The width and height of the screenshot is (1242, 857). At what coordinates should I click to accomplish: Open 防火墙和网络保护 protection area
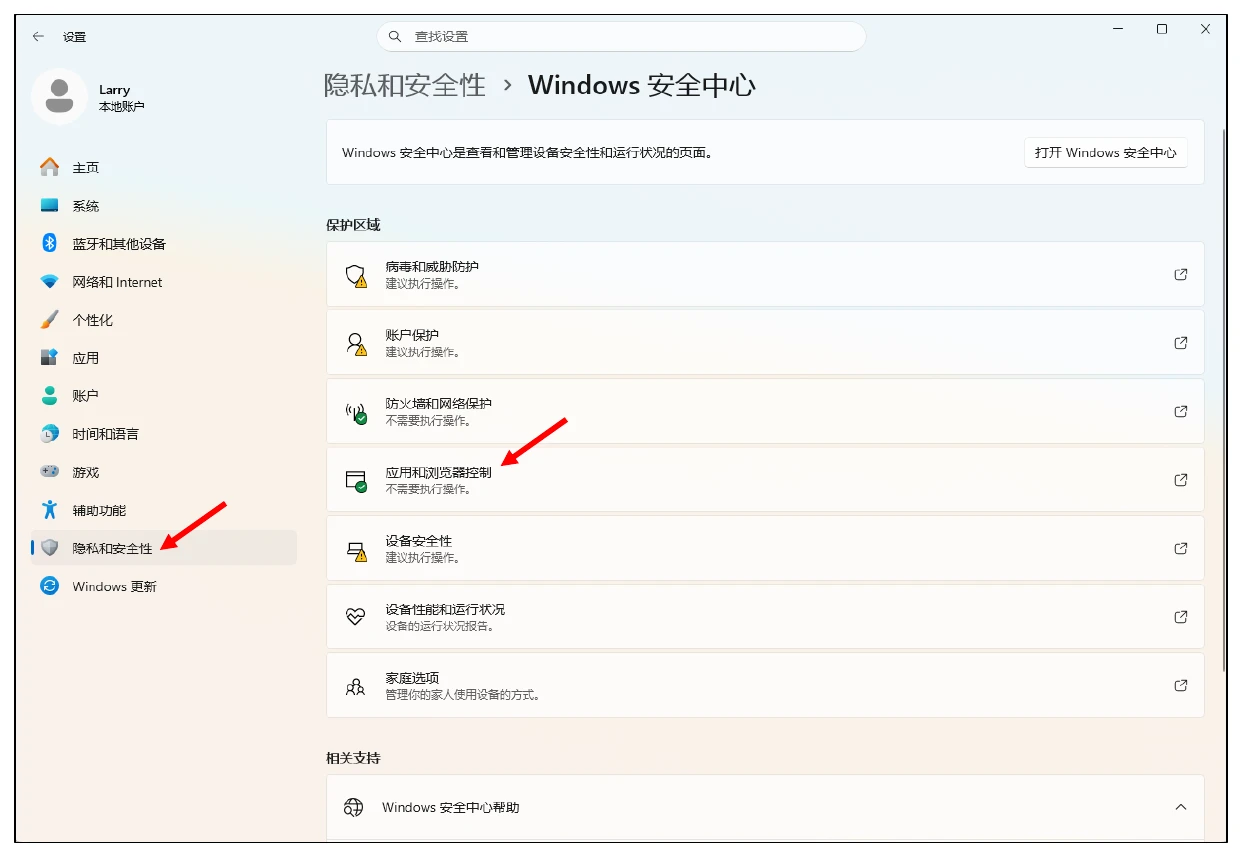(765, 411)
